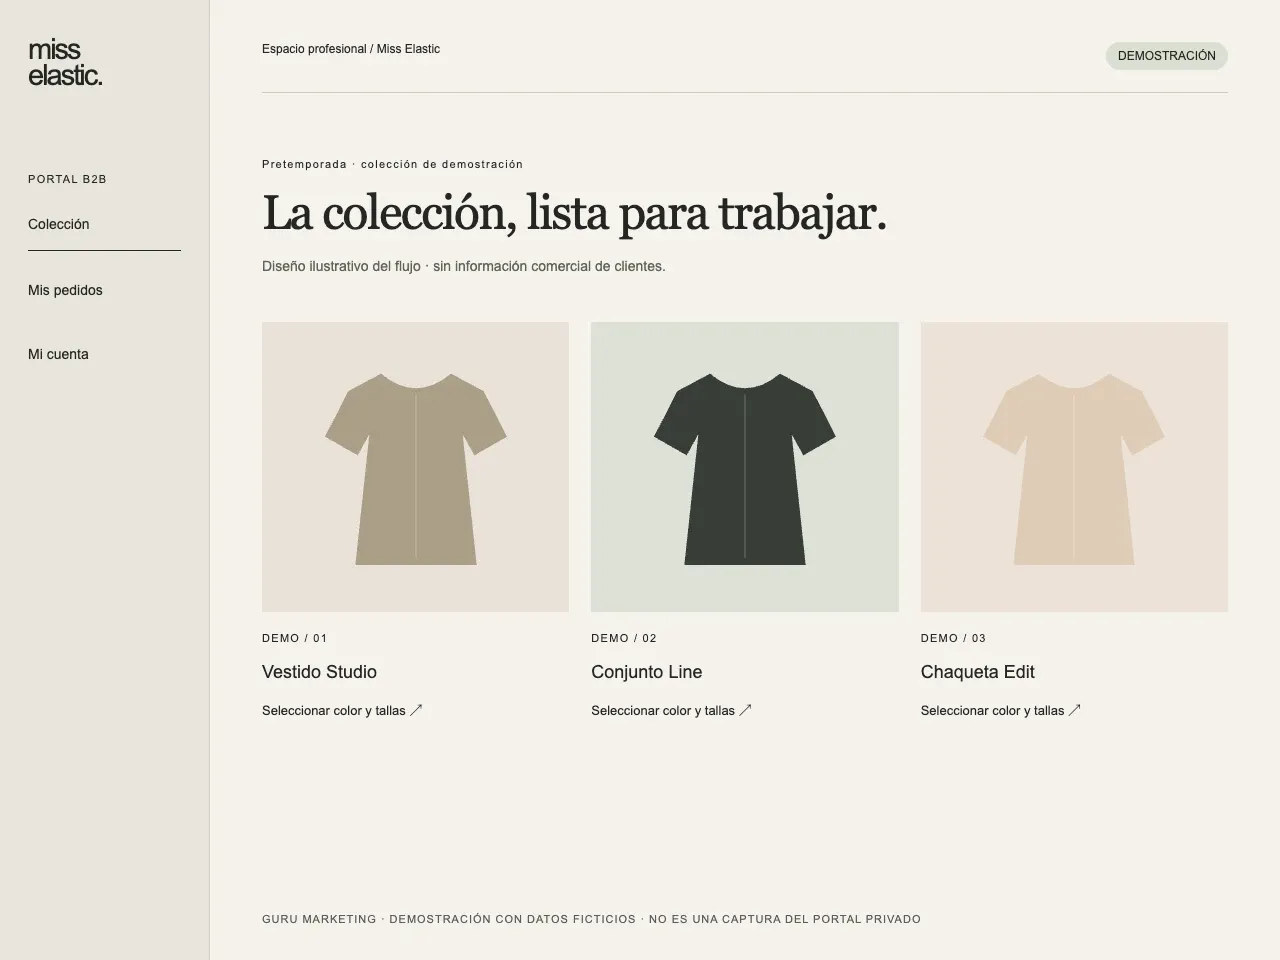Click the dark green garment icon

pos(744,469)
